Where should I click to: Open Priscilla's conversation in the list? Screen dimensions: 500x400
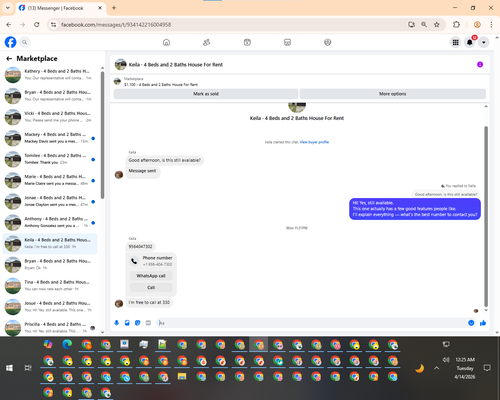tap(50, 328)
